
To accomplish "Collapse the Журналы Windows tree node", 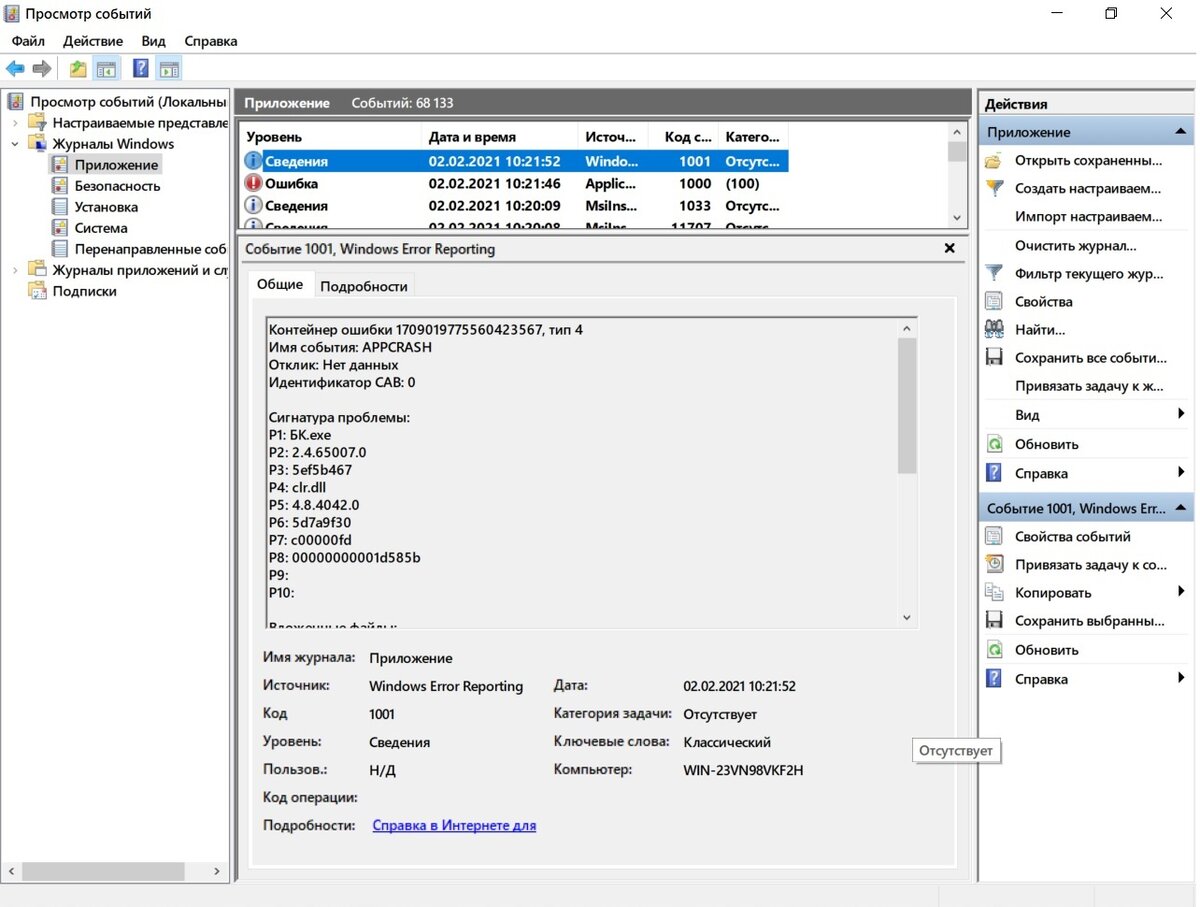I will coord(15,144).
